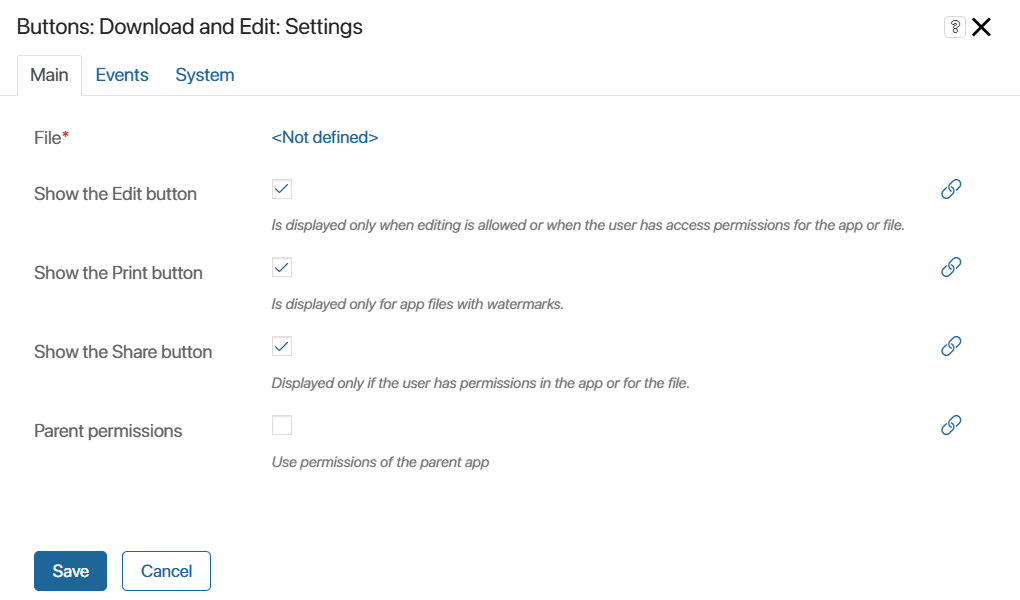Click link icon for Show the Edit button
Viewport: 1020px width, 600px height.
tap(951, 189)
